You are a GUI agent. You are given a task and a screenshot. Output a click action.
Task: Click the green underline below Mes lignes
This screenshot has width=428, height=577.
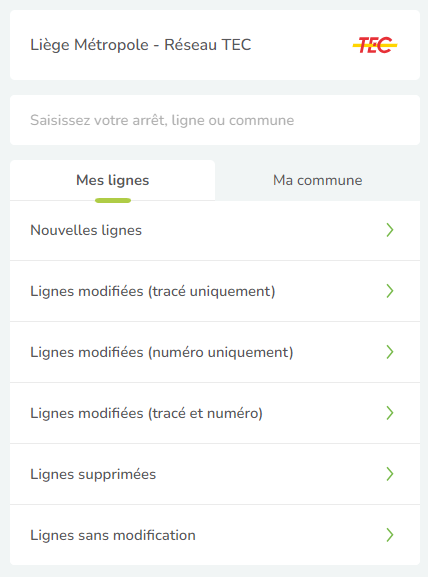coord(113,201)
